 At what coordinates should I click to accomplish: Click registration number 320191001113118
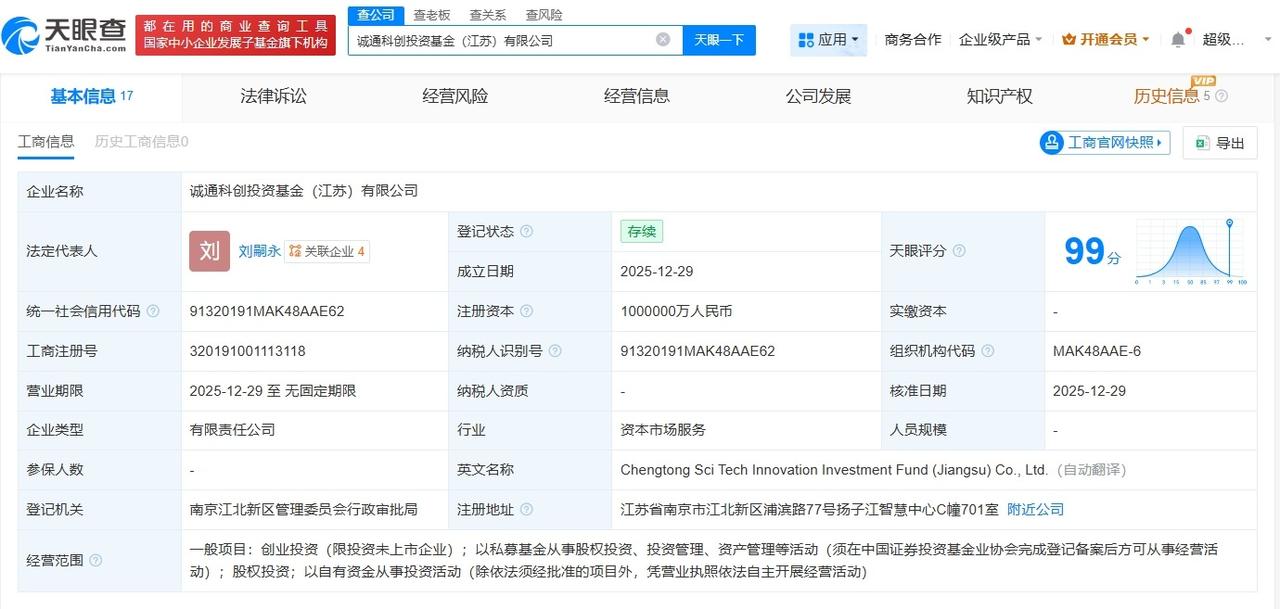point(247,351)
